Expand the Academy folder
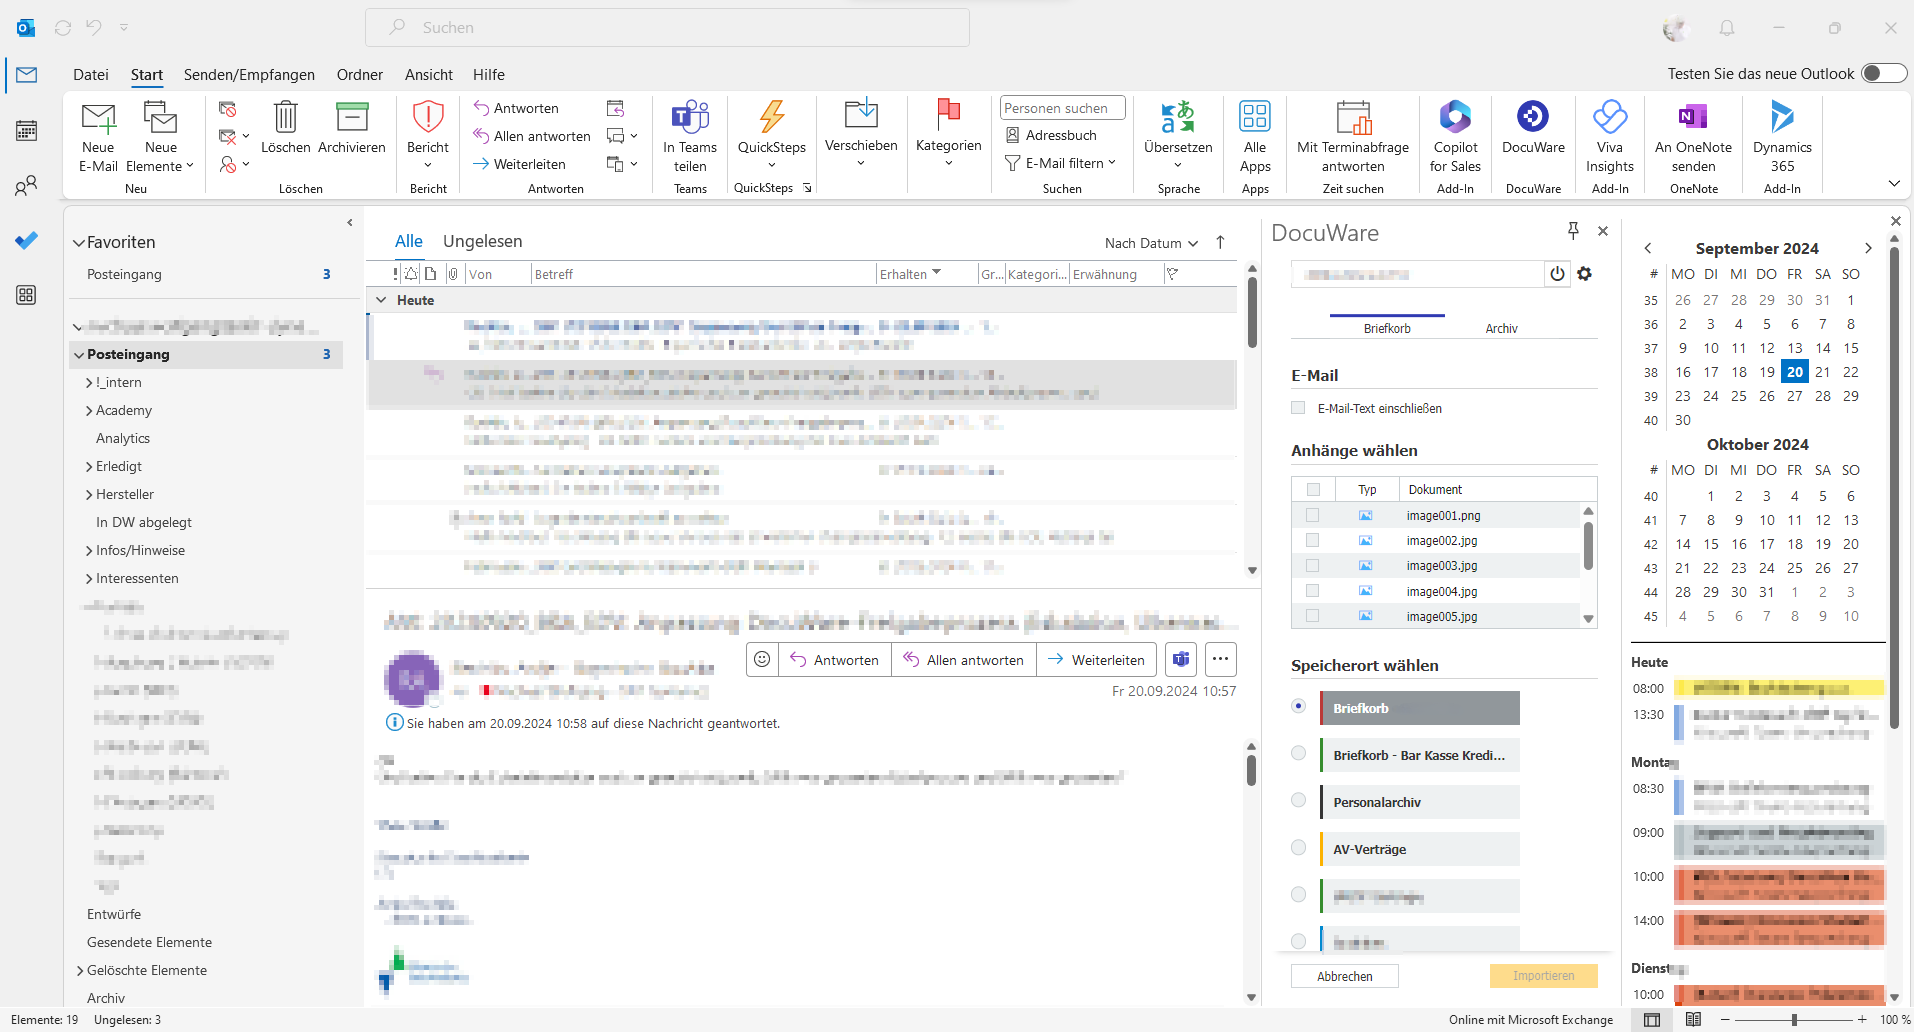 pyautogui.click(x=89, y=411)
